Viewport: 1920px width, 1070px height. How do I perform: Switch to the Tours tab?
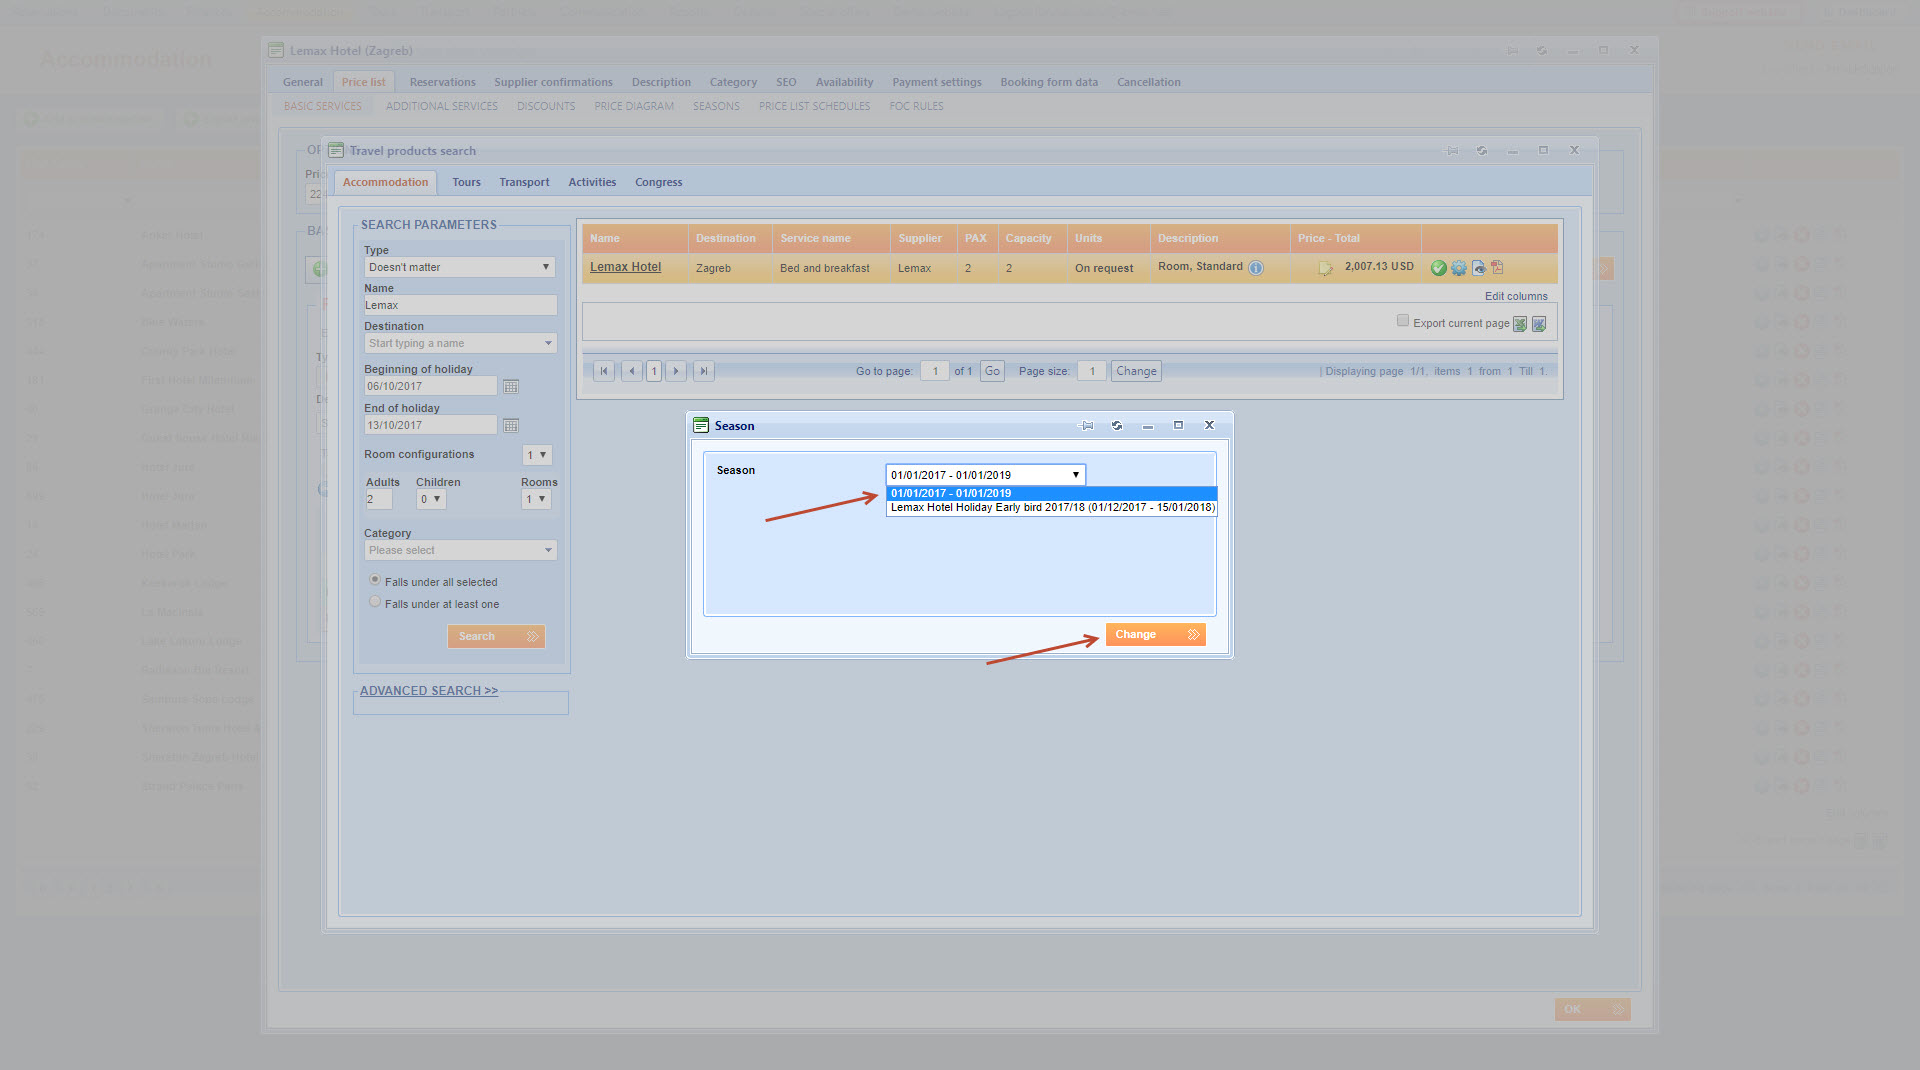tap(466, 182)
